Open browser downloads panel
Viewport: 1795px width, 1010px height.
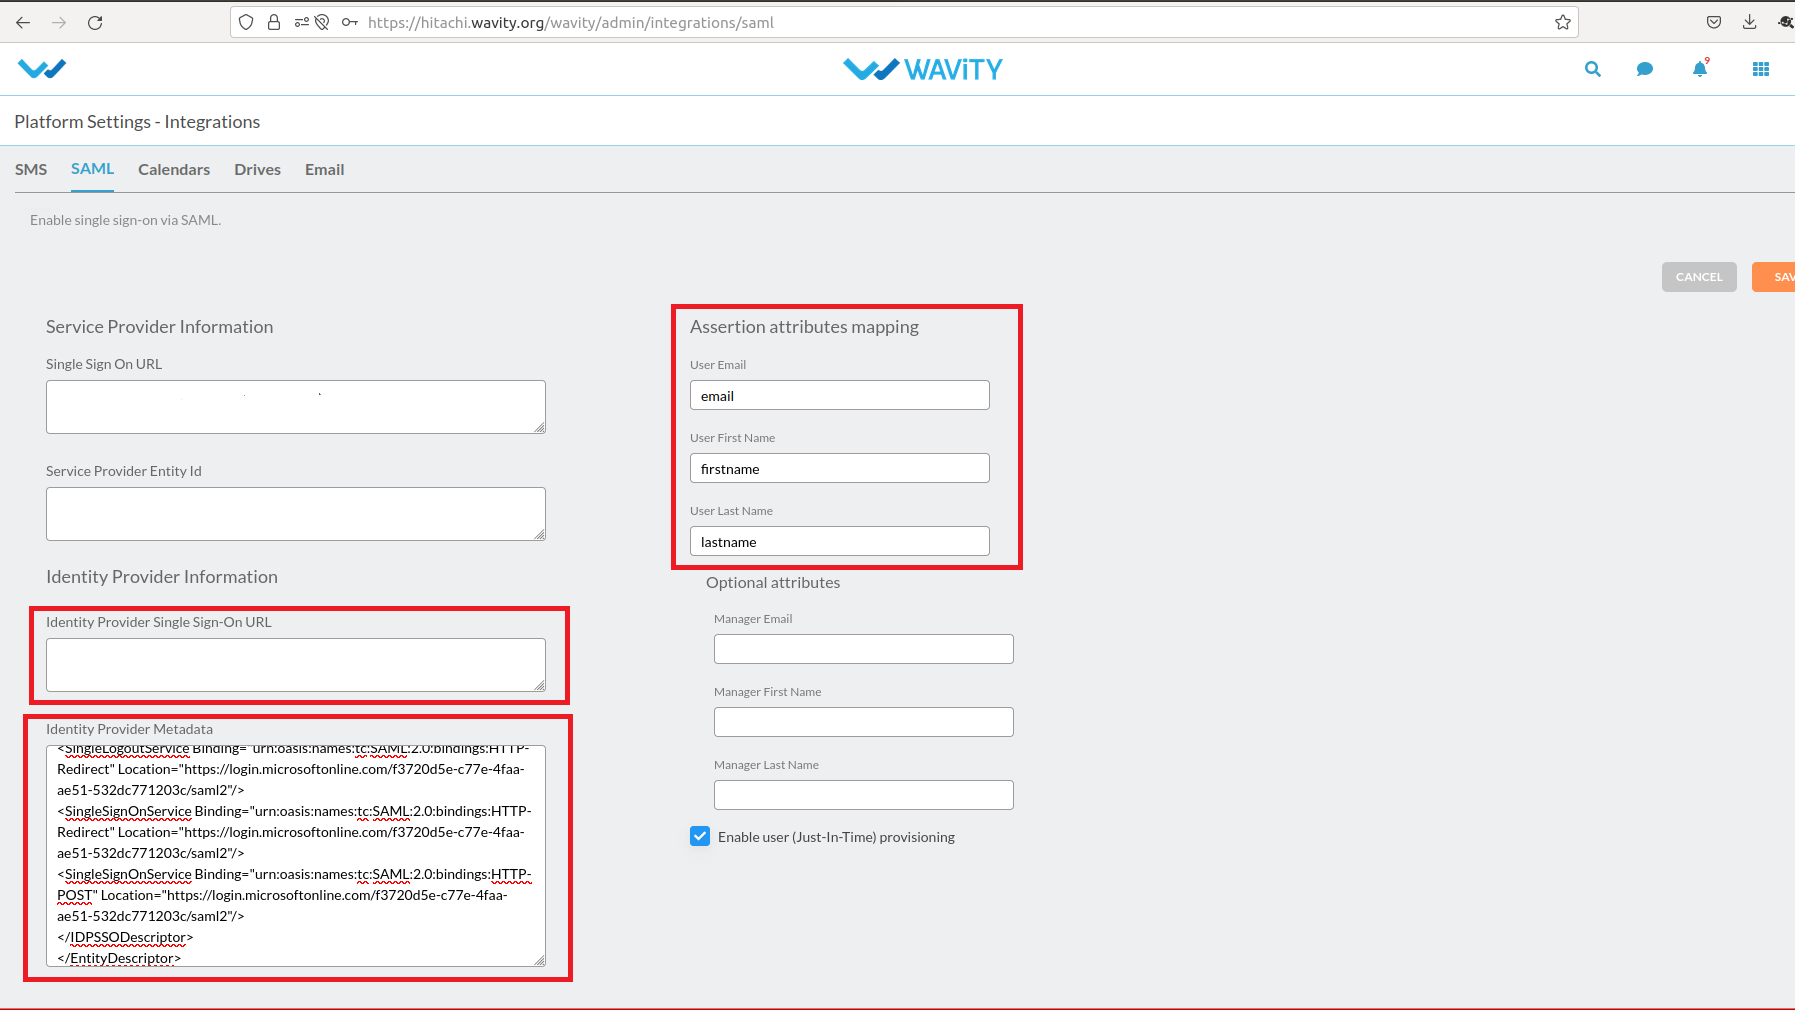[1750, 22]
